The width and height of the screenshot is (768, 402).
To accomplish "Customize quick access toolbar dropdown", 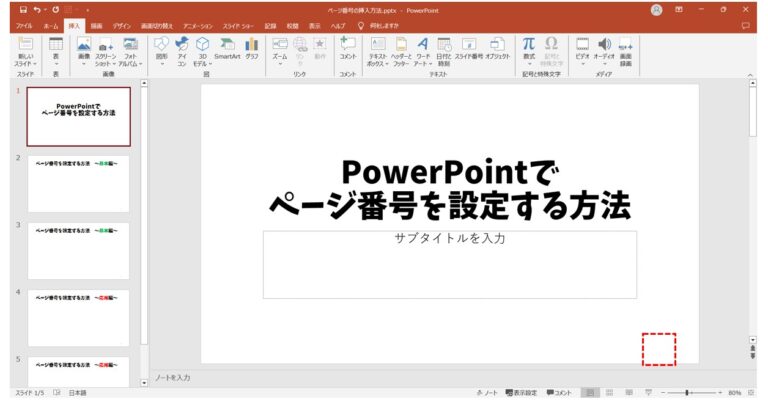I will [x=88, y=10].
